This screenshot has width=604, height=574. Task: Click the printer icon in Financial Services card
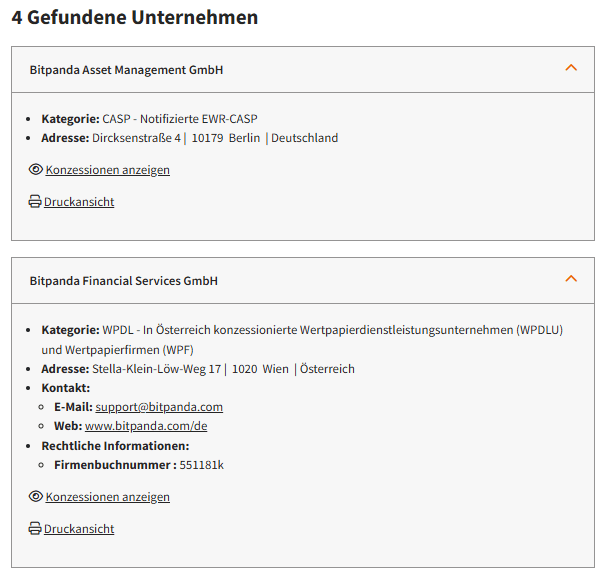tap(35, 529)
